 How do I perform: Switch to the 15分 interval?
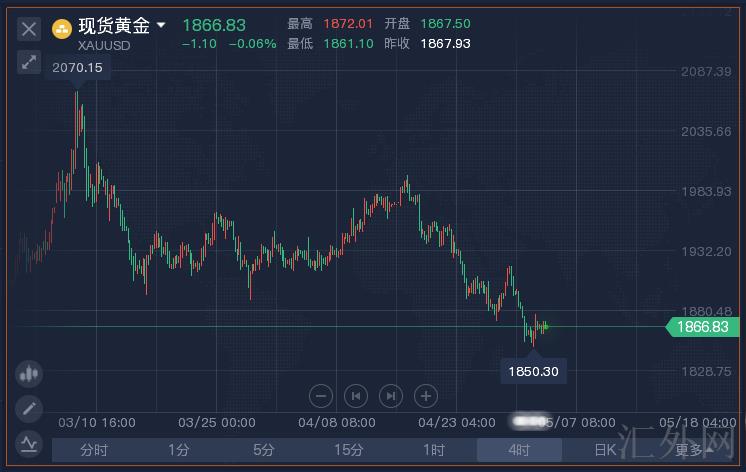348,451
